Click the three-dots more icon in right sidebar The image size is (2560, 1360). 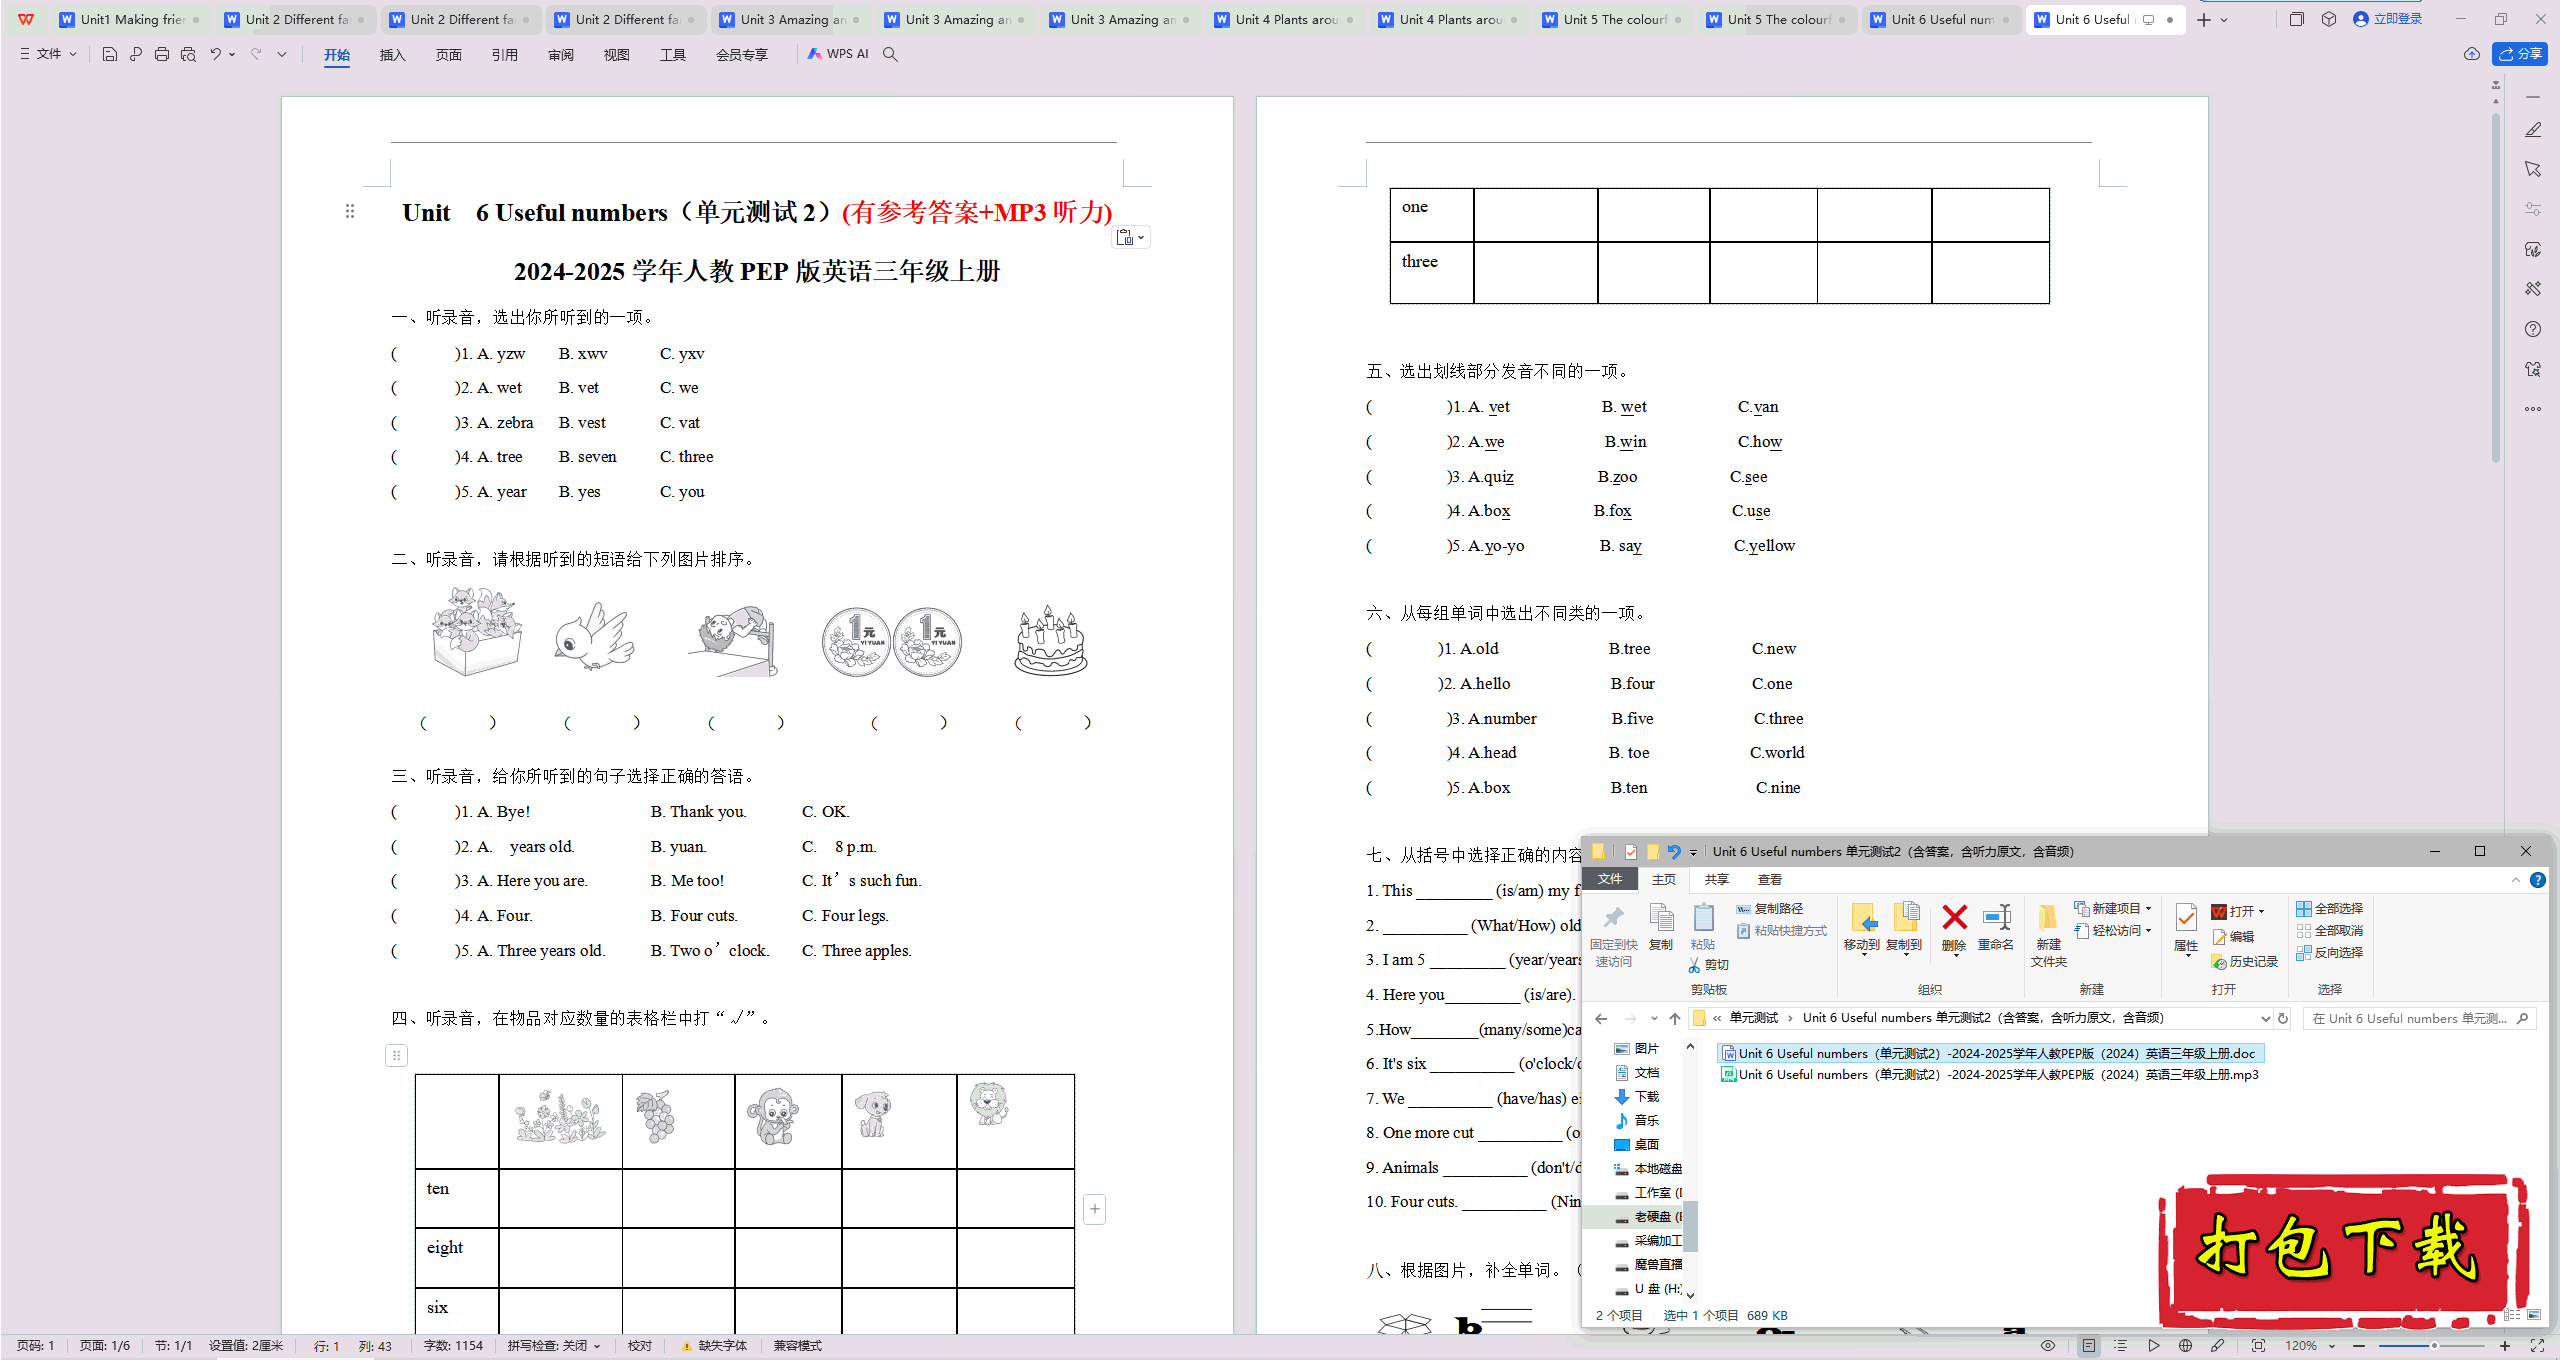pyautogui.click(x=2533, y=409)
